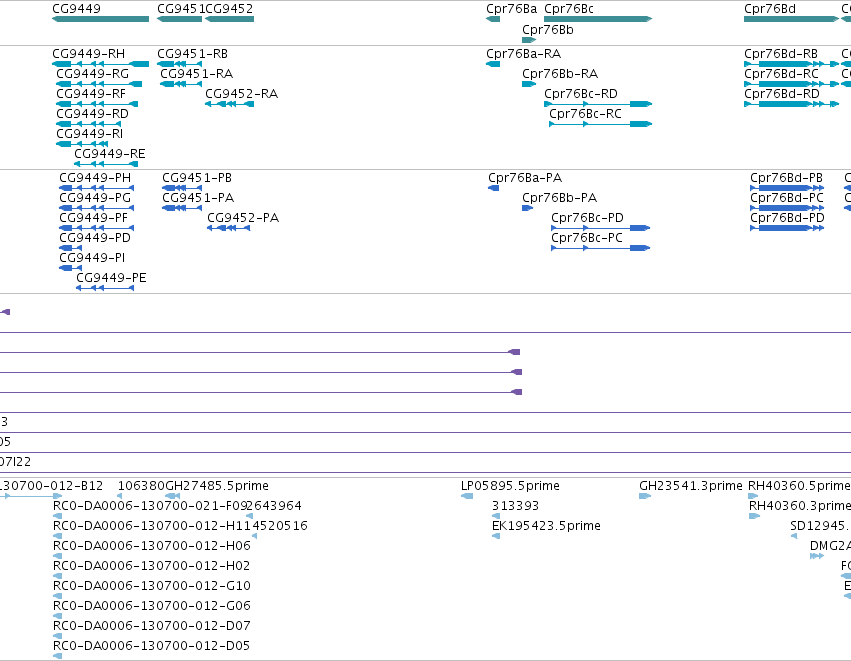
Task: Select protein Cpr76Bb-PA
Action: coord(560,198)
